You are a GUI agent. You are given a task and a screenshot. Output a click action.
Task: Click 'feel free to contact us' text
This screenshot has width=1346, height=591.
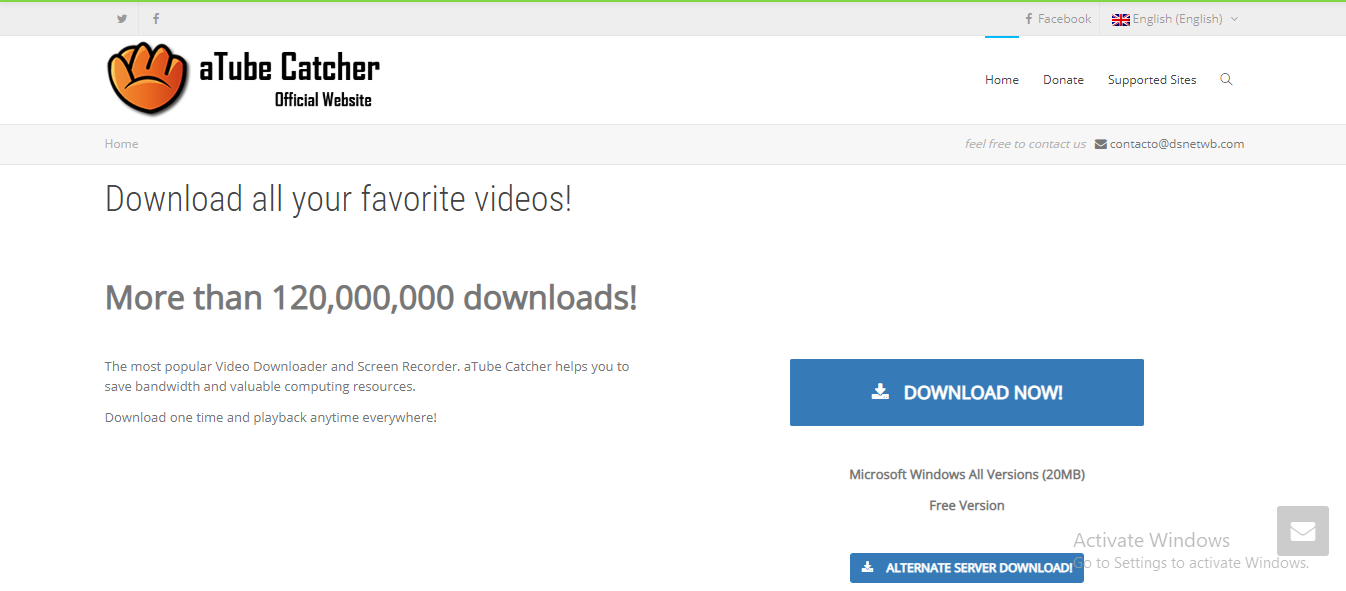coord(1025,144)
